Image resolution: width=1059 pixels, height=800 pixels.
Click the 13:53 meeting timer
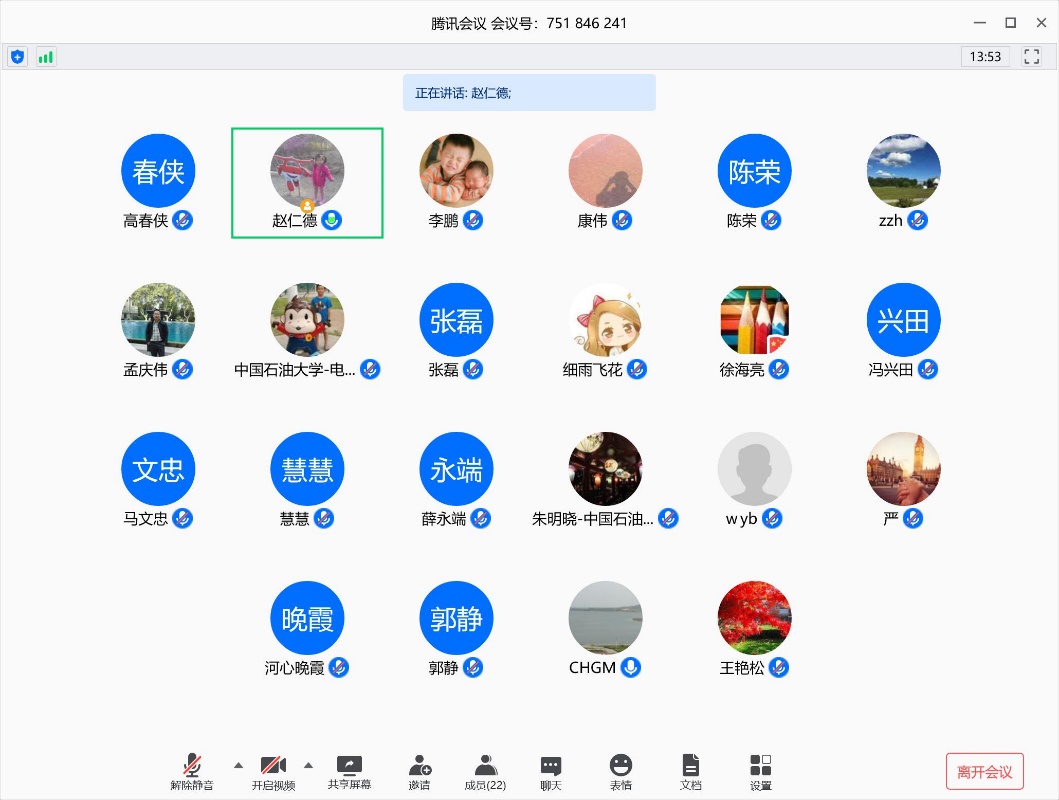point(985,57)
